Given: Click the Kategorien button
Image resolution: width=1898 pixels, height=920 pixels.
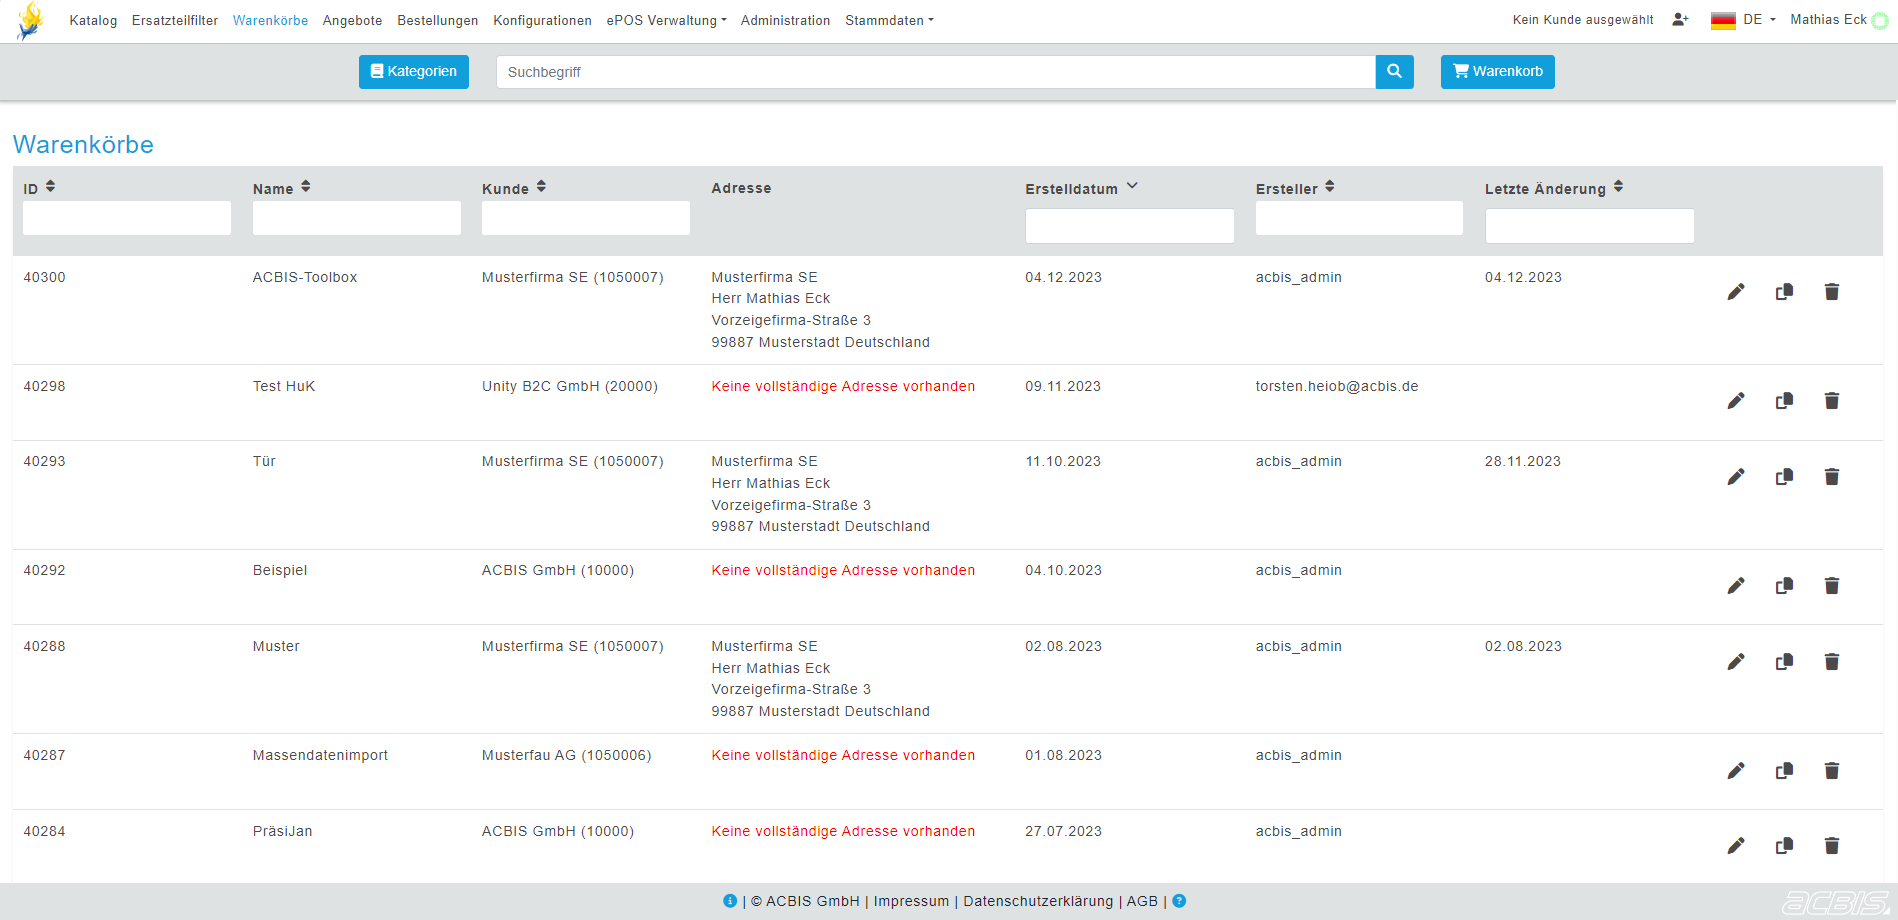Looking at the screenshot, I should (x=413, y=72).
